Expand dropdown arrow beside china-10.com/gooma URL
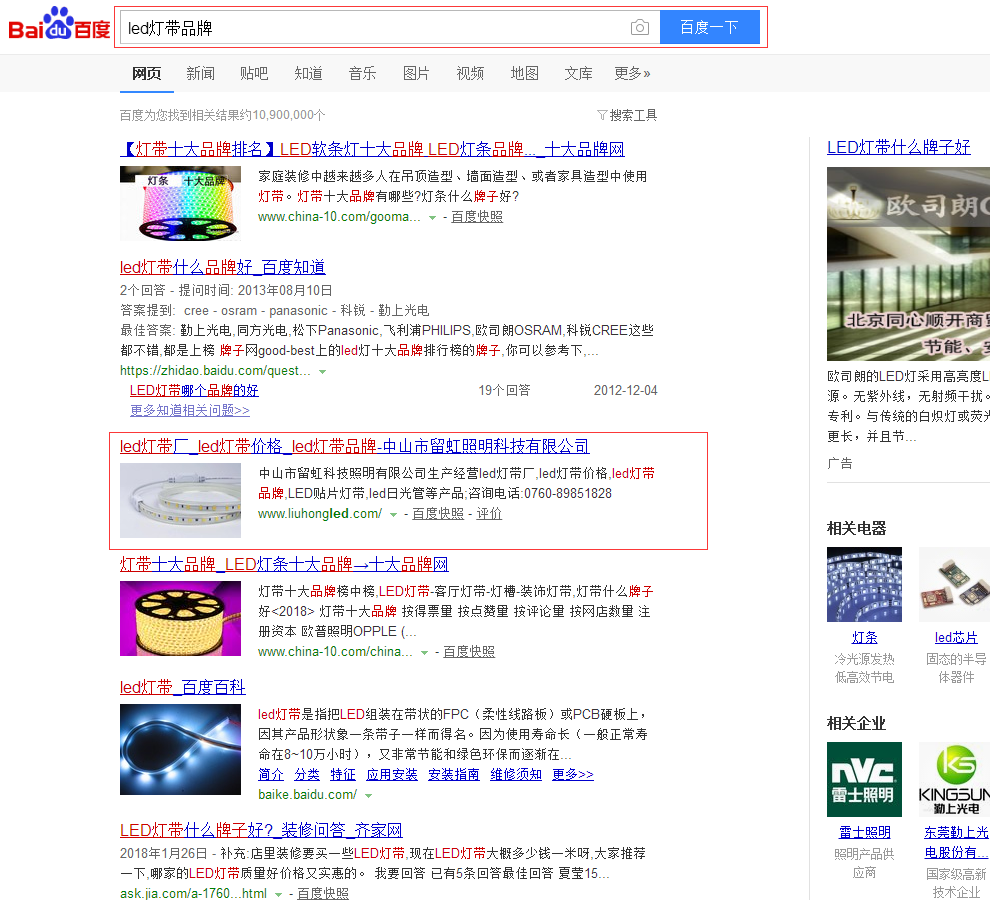Screen dimensions: 990x900 (x=432, y=217)
